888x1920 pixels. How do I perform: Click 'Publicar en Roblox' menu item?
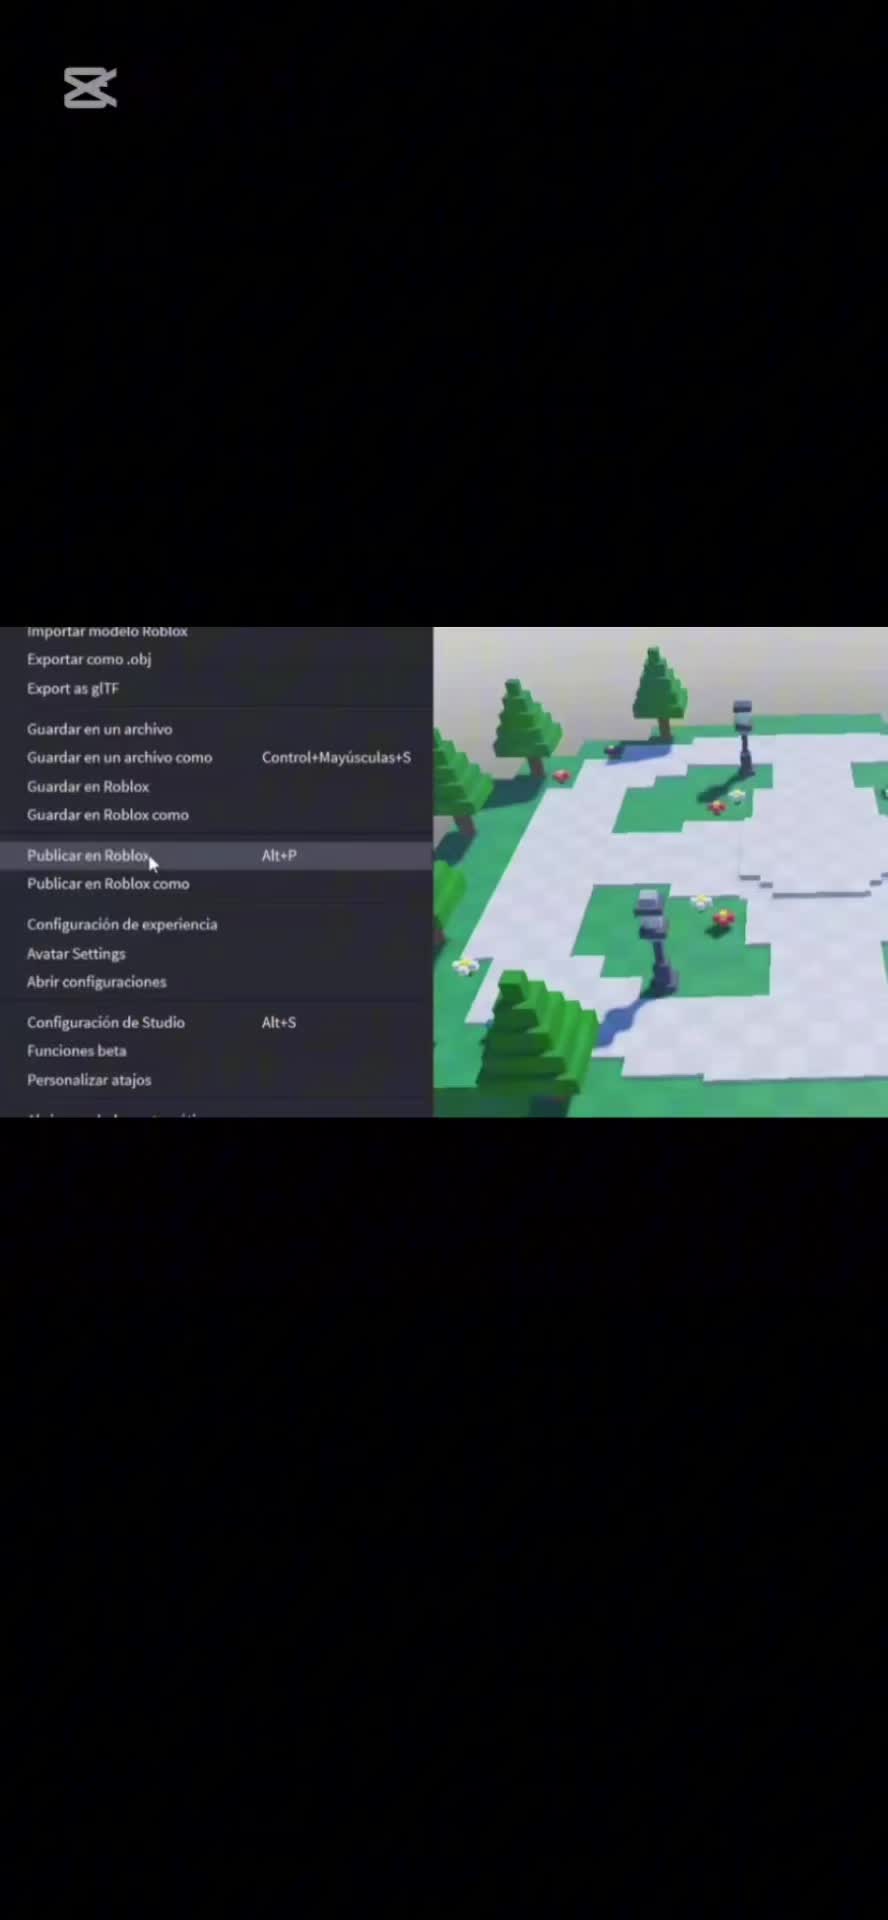click(x=216, y=855)
